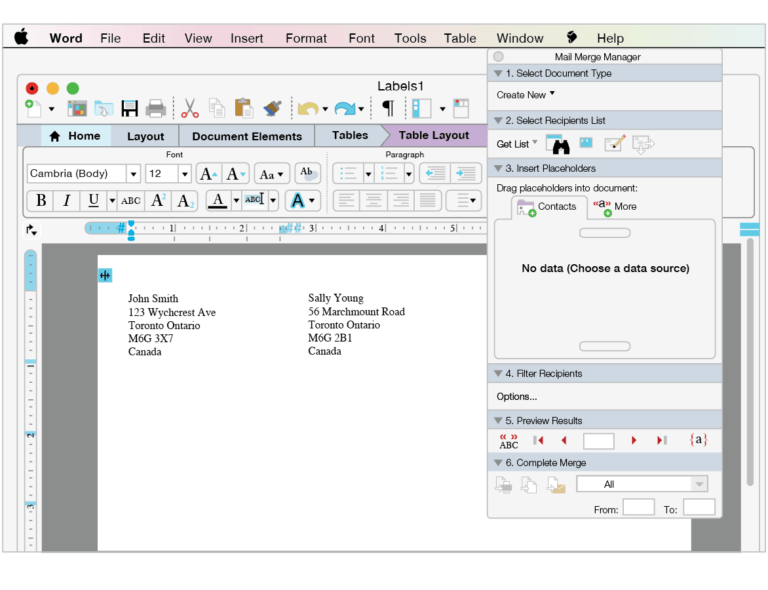
Task: Click the New Document icon
Action: [x=33, y=108]
